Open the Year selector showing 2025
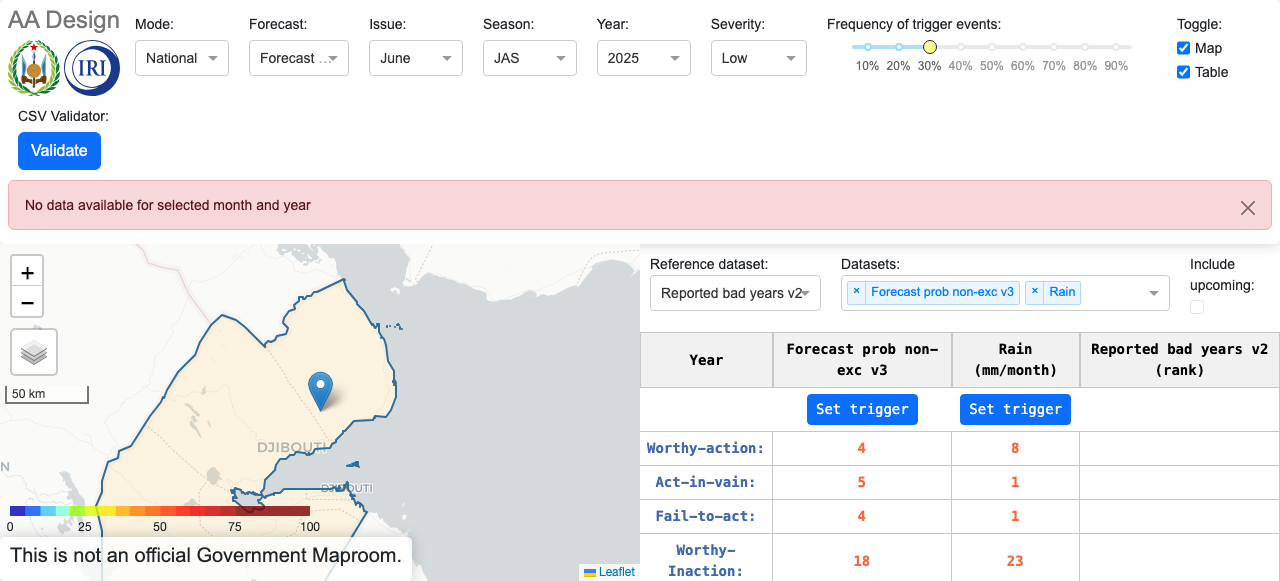Image resolution: width=1280 pixels, height=581 pixels. [643, 58]
